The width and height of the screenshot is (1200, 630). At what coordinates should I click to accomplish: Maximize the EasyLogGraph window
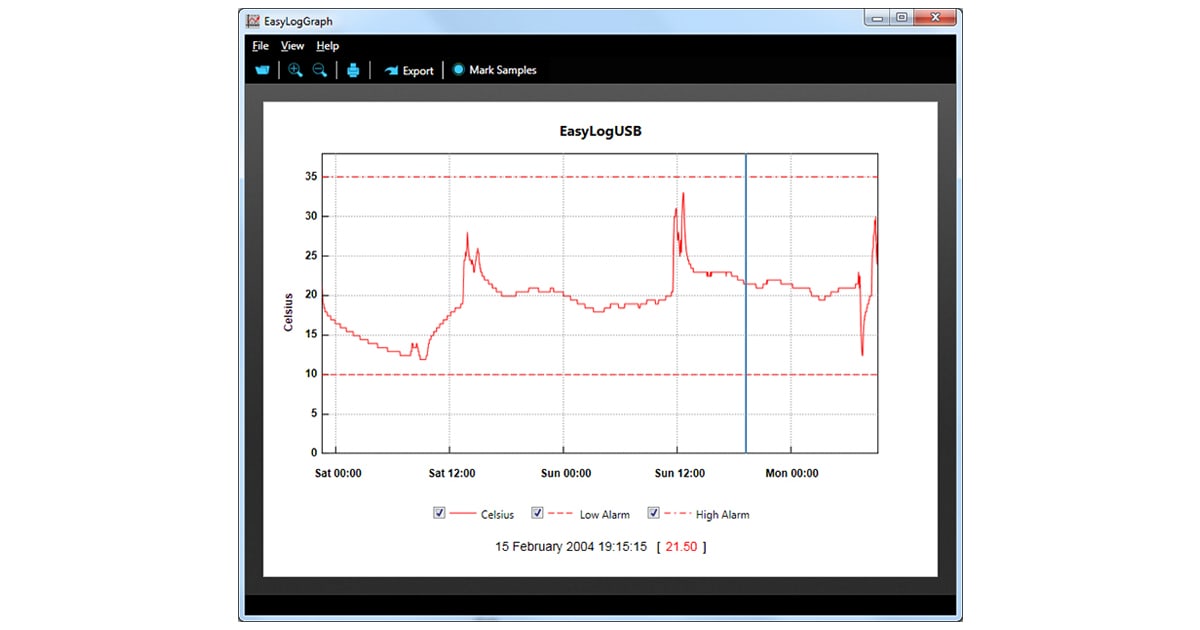tap(902, 17)
